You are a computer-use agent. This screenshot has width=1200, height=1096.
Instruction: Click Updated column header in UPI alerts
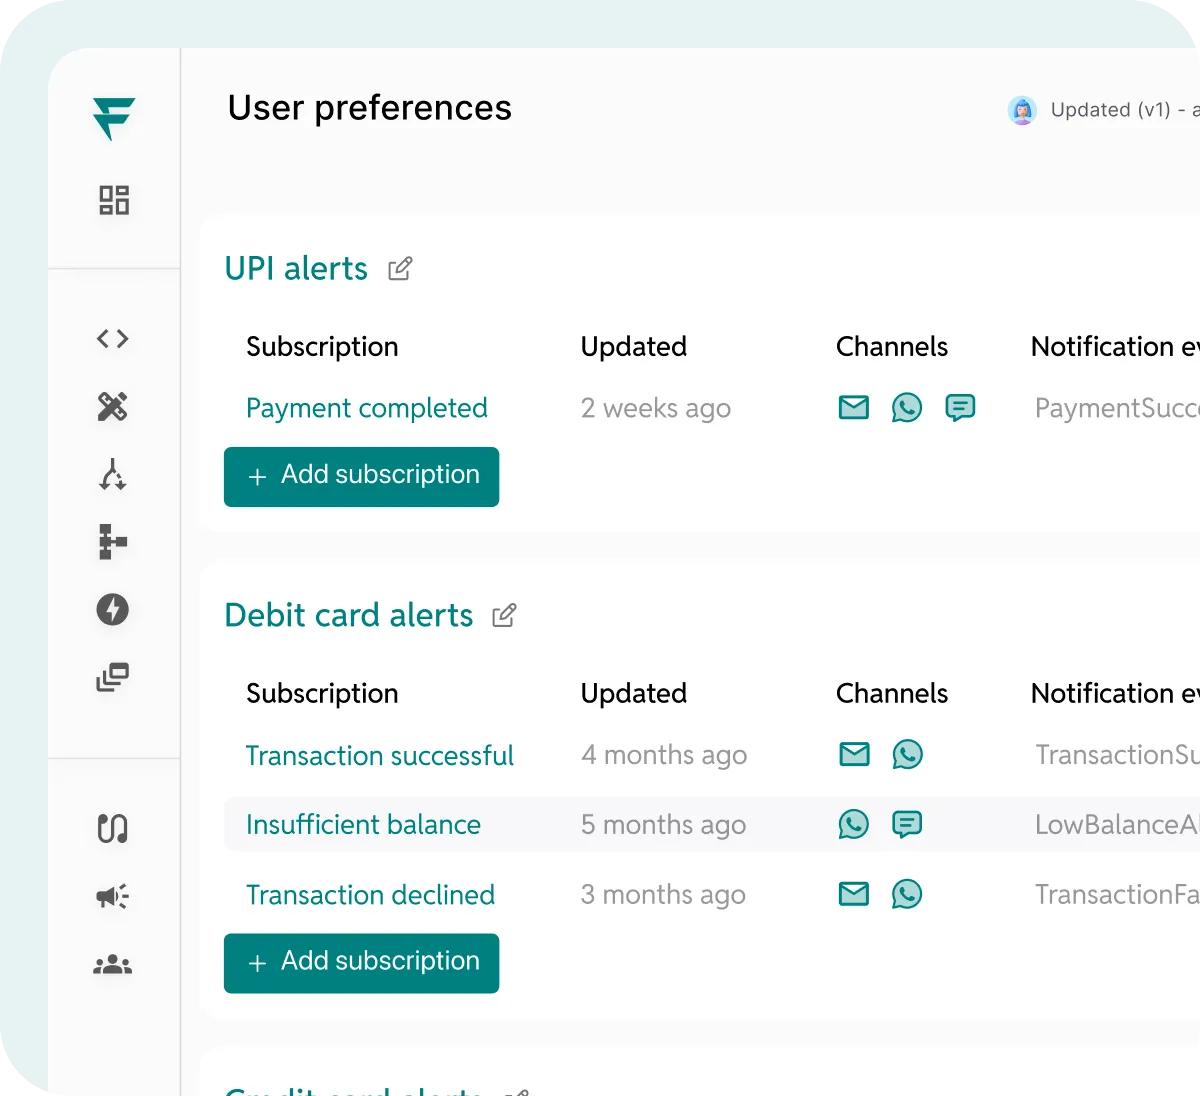click(634, 347)
